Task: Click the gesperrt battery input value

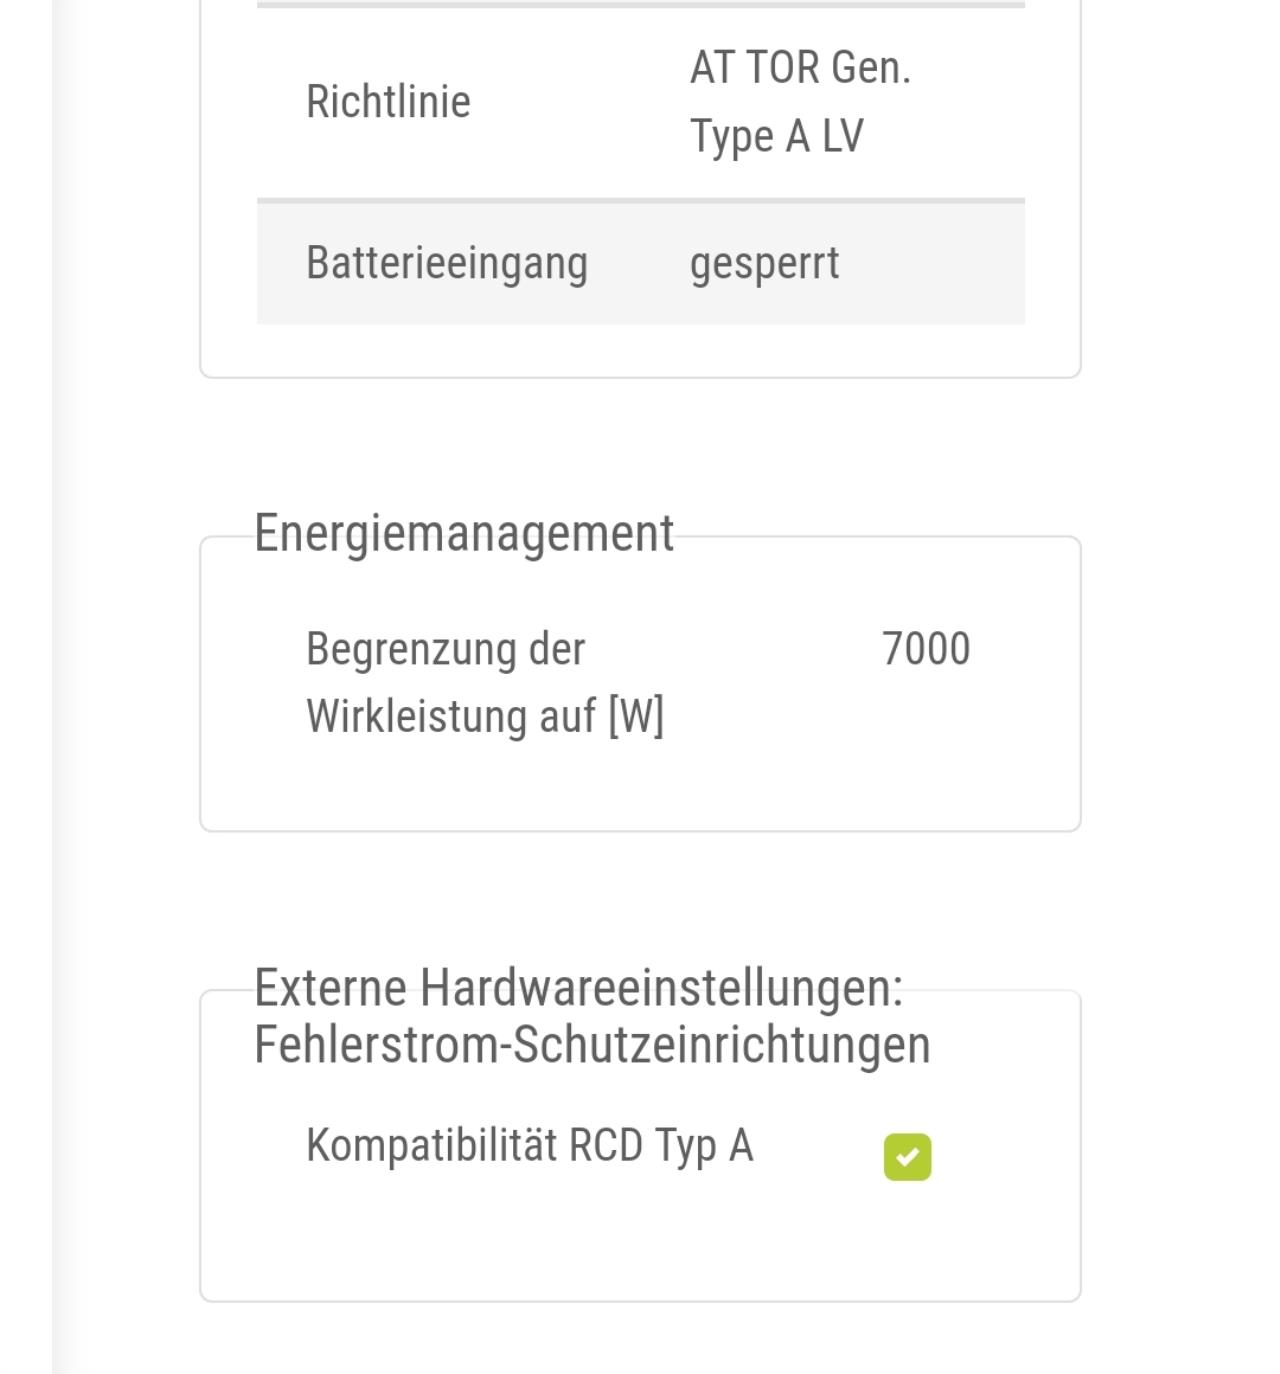Action: (x=765, y=264)
